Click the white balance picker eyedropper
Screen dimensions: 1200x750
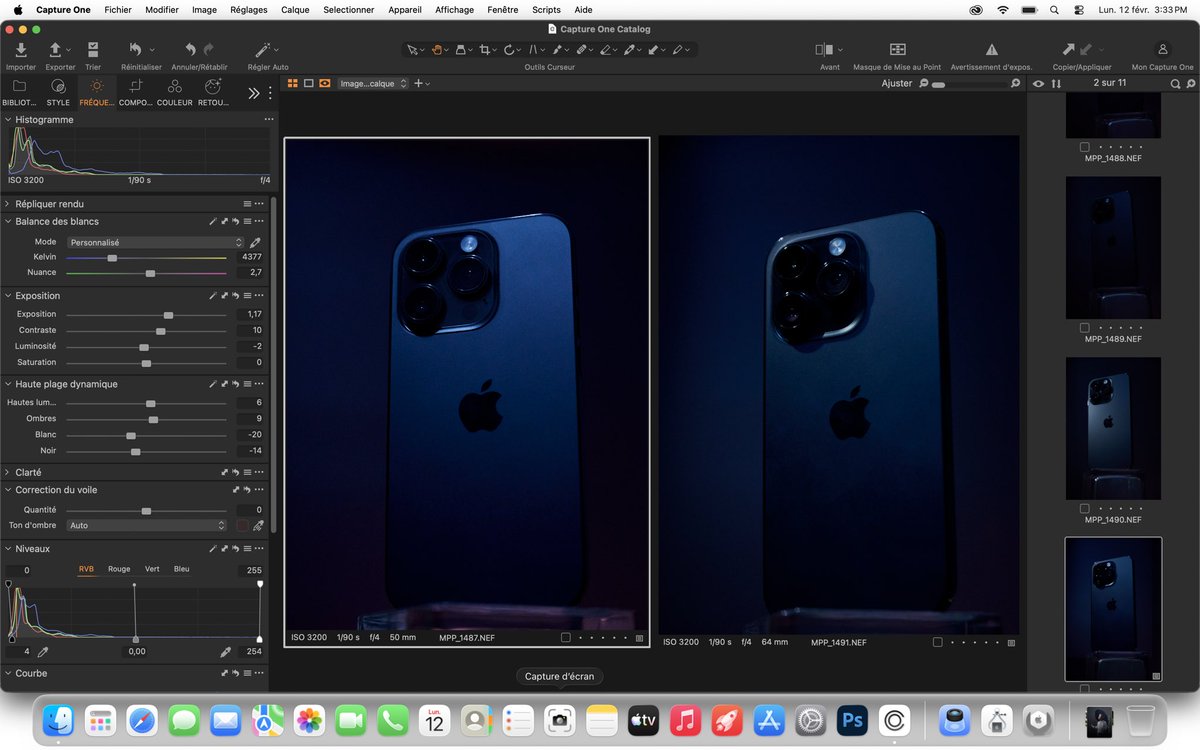(255, 242)
